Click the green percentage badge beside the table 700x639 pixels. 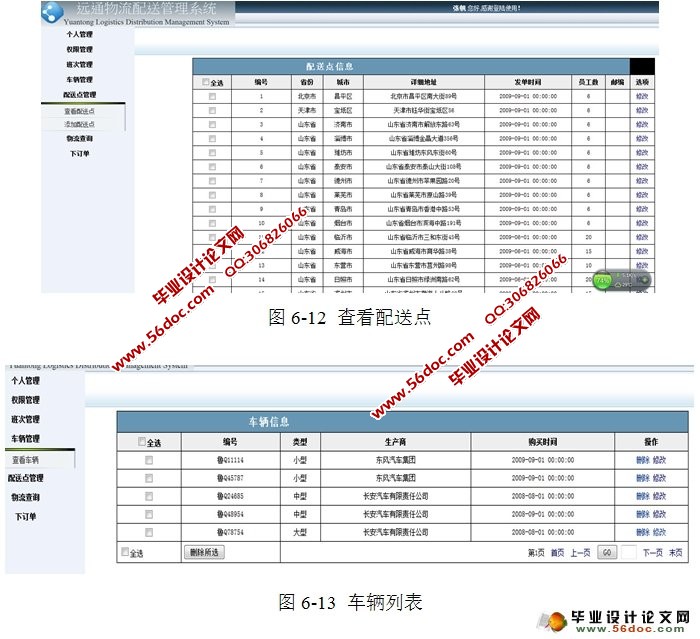tap(603, 281)
